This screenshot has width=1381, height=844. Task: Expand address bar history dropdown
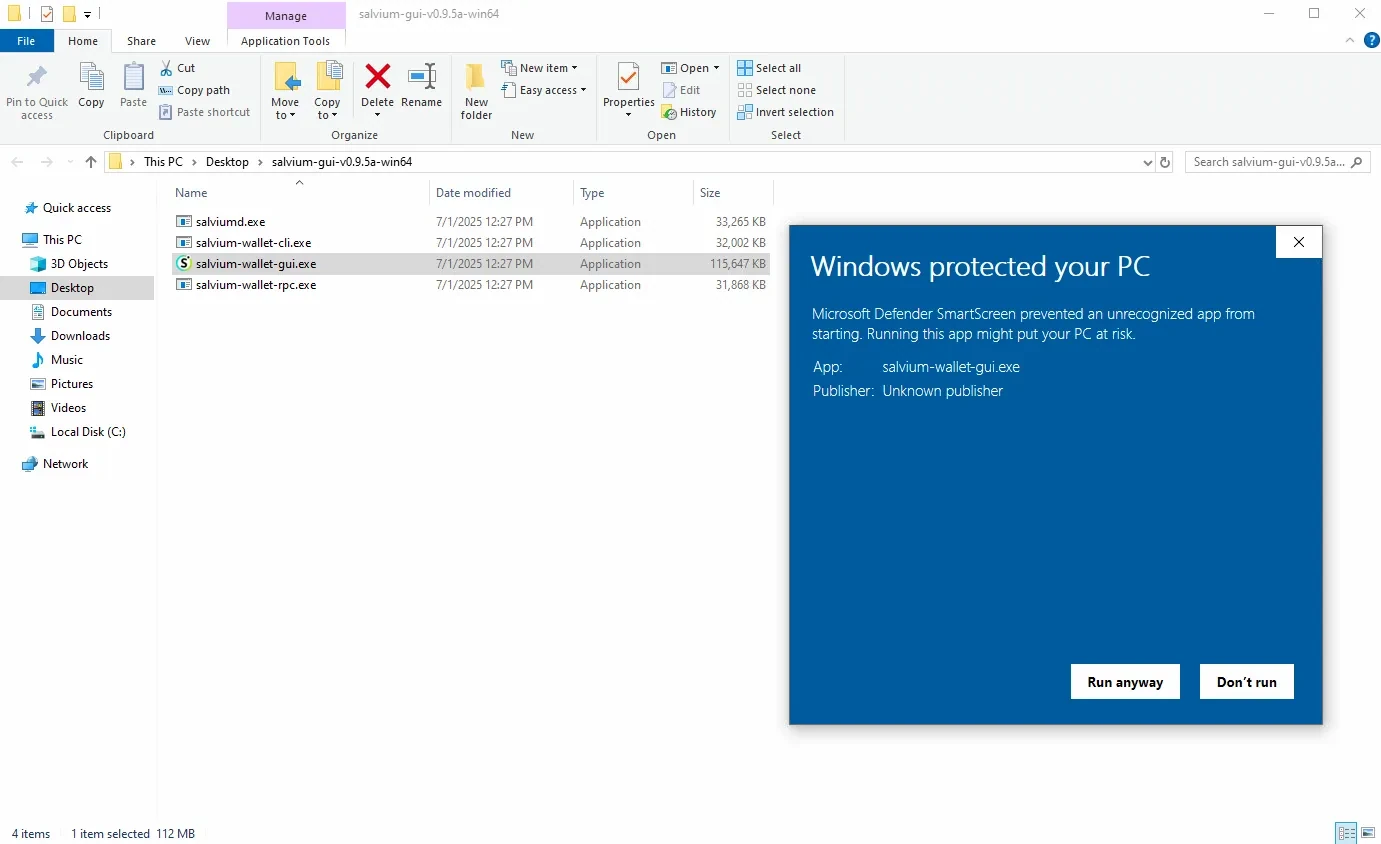(x=1147, y=162)
